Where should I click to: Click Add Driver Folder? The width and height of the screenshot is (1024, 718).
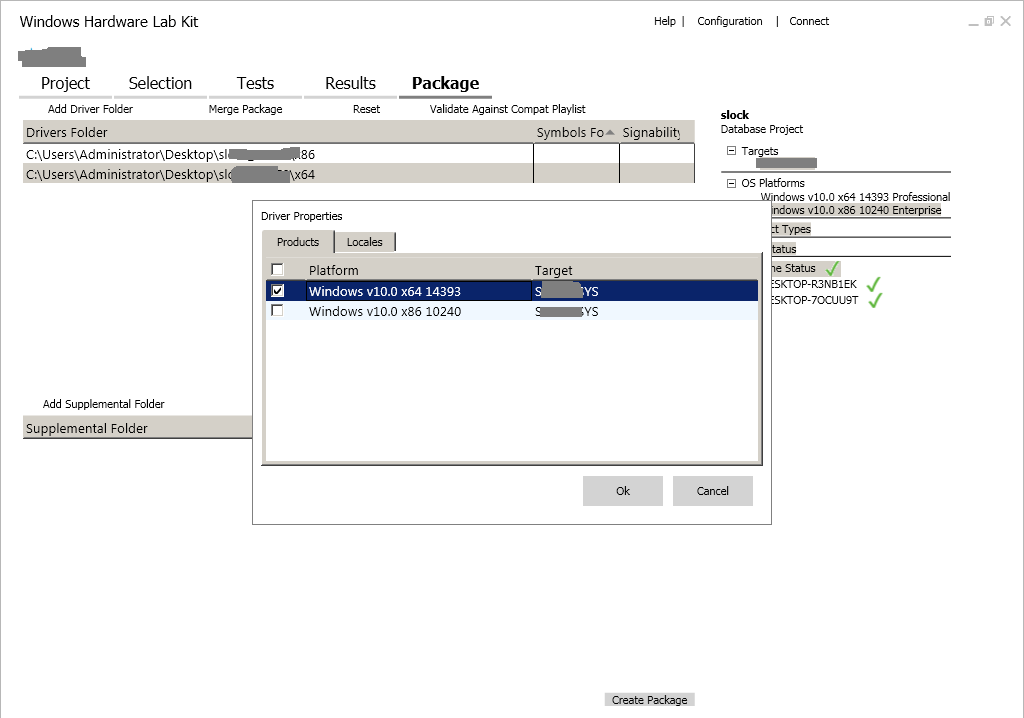pyautogui.click(x=90, y=109)
